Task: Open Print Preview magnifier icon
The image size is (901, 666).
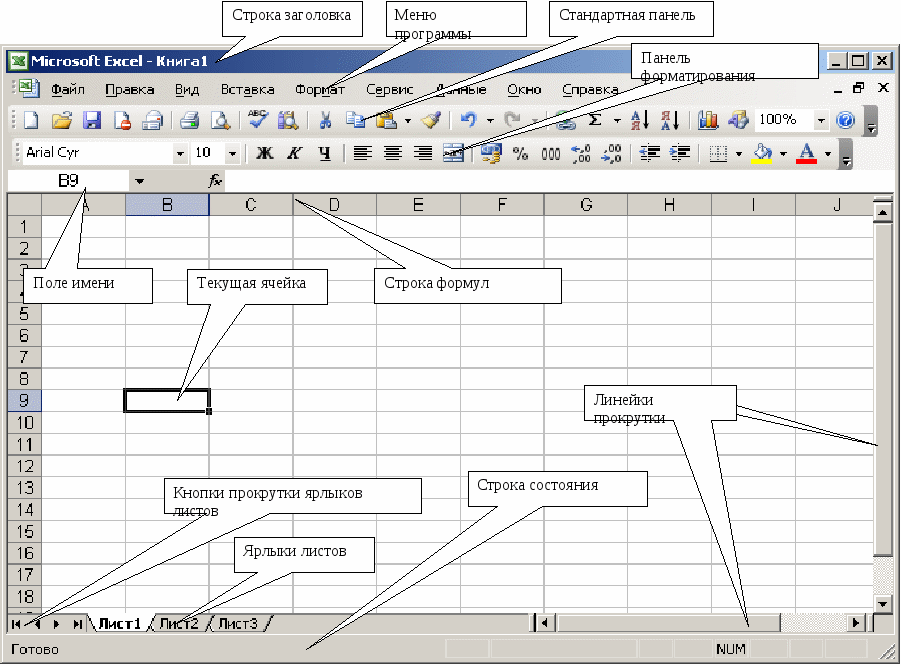Action: (220, 120)
